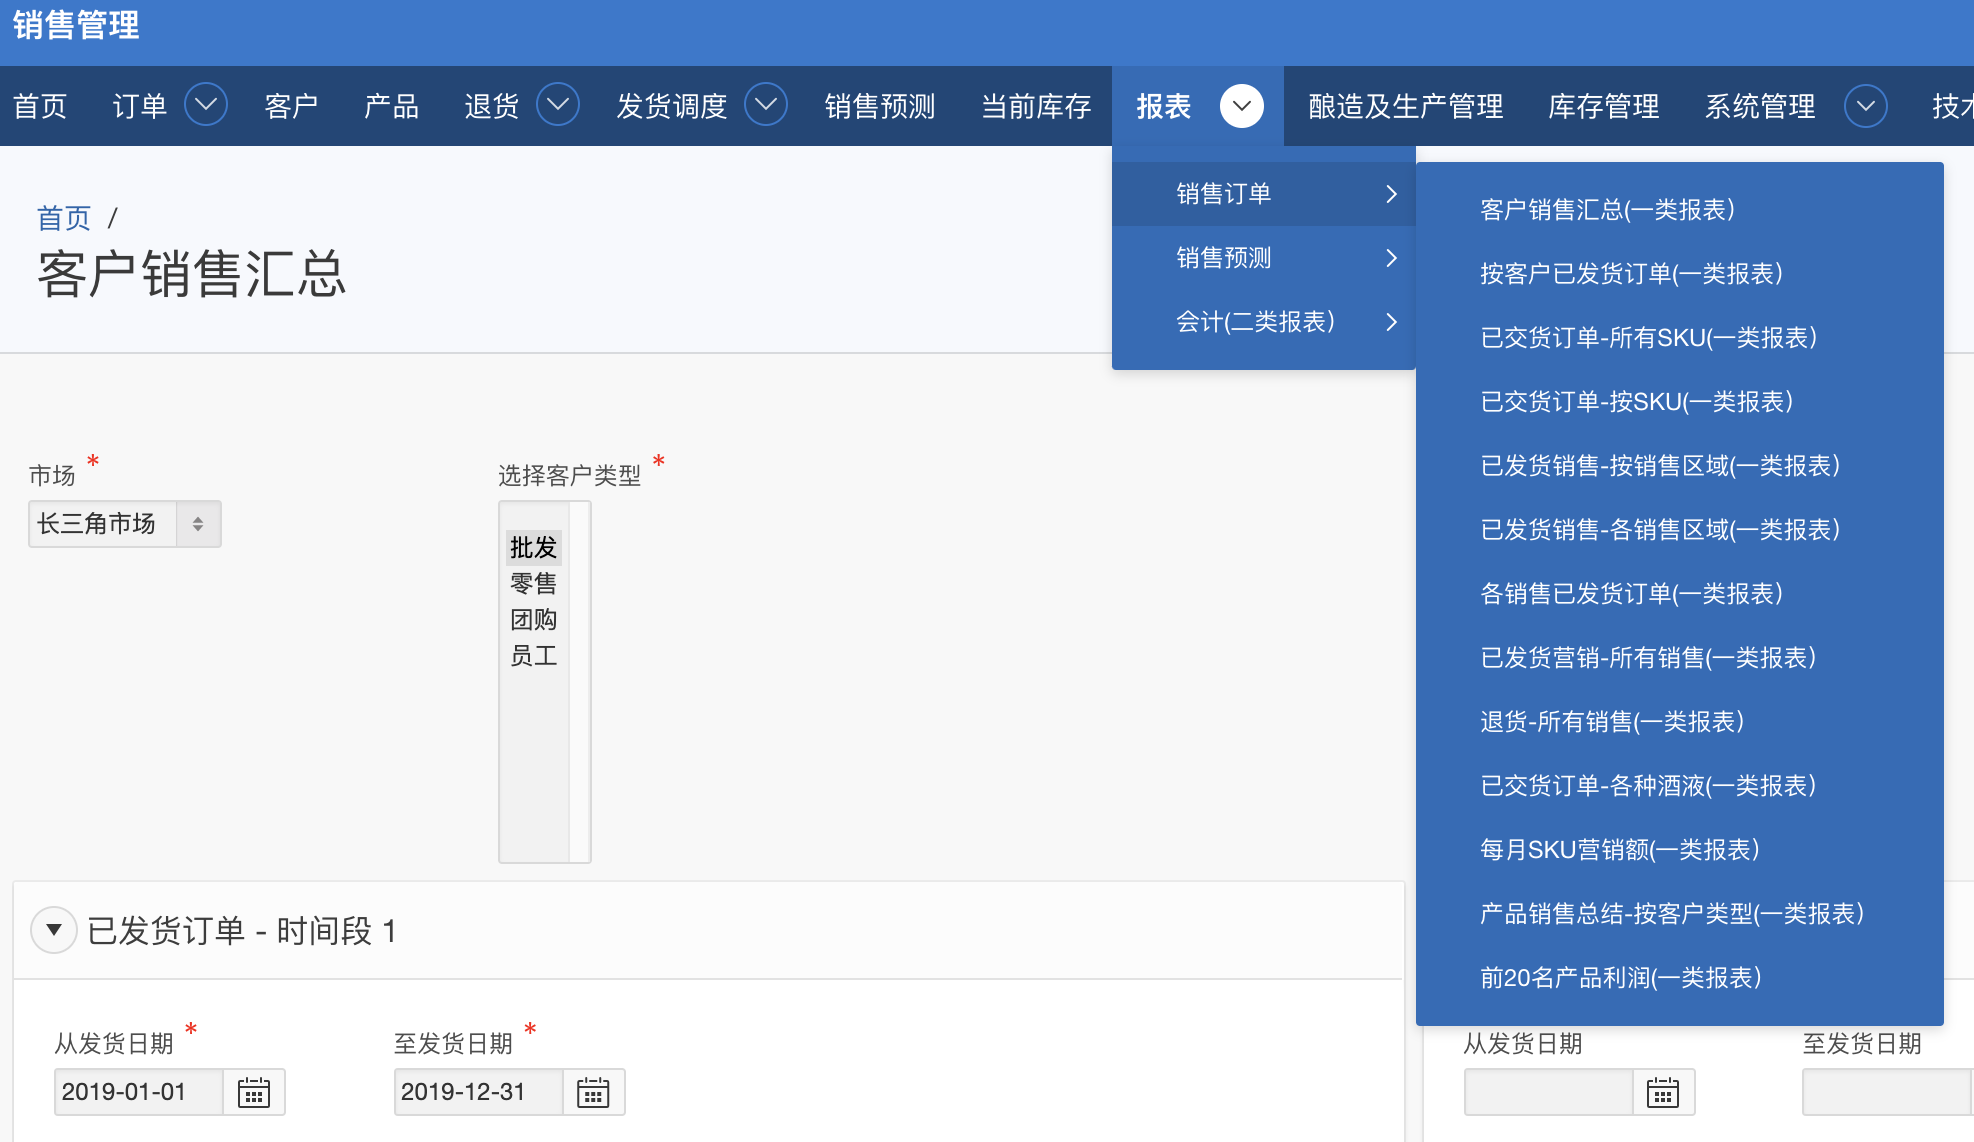This screenshot has height=1142, width=1974.
Task: Open calendar picker for 至发货日期 2019-12-31
Action: (593, 1092)
